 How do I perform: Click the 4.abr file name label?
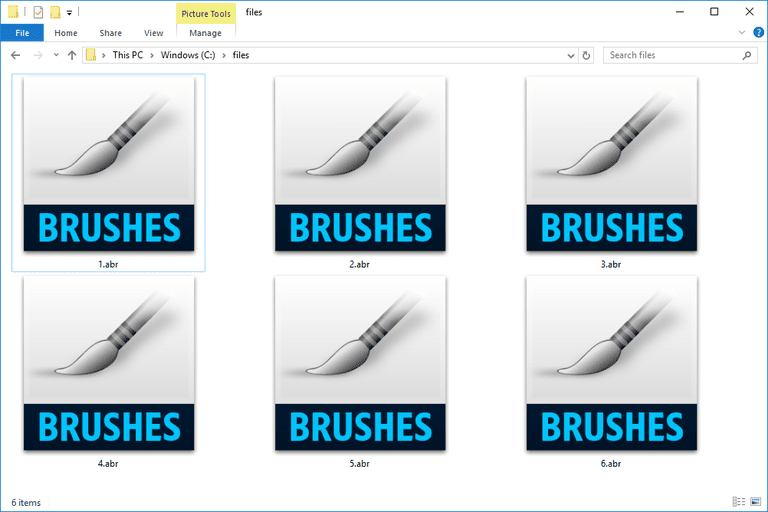[x=108, y=463]
